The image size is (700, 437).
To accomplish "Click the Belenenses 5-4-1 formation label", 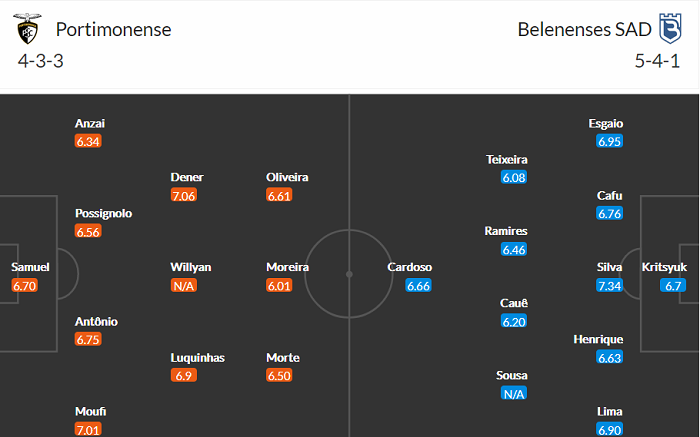I will (657, 60).
